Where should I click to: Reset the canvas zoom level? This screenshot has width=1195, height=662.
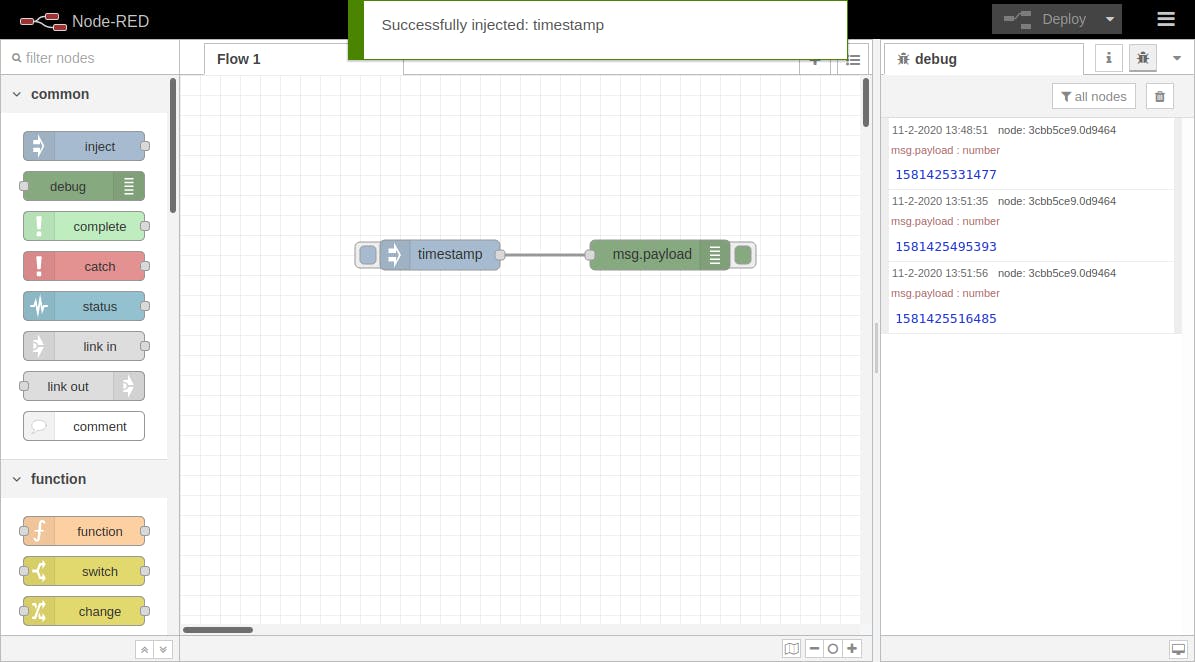833,649
